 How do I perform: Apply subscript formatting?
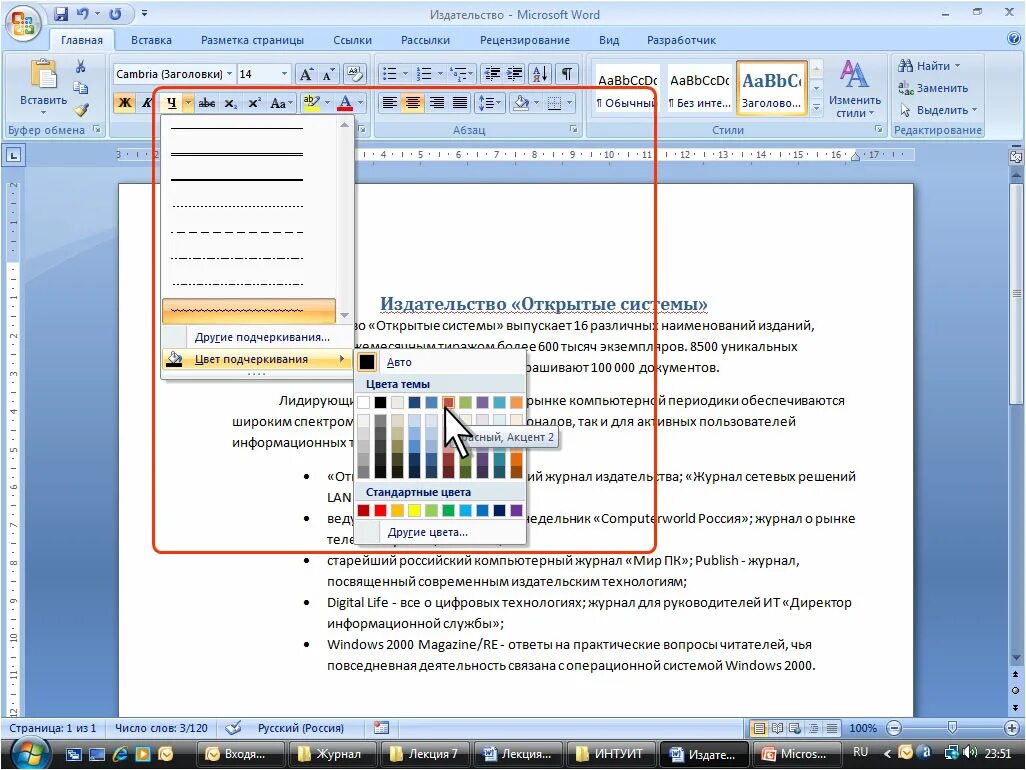click(230, 103)
